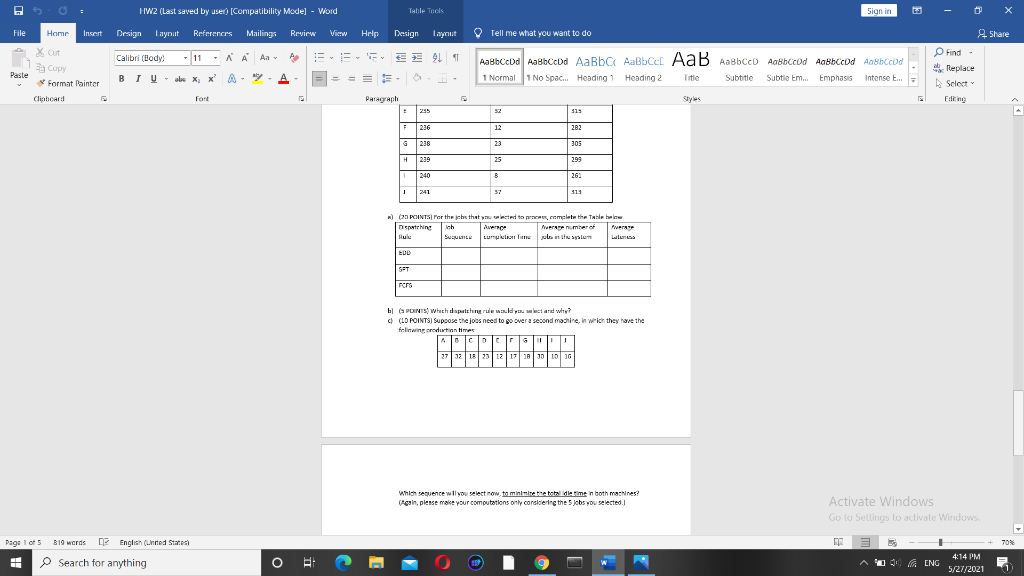1024x576 pixels.
Task: Open the Bullets list dropdown arrow
Action: click(x=331, y=57)
